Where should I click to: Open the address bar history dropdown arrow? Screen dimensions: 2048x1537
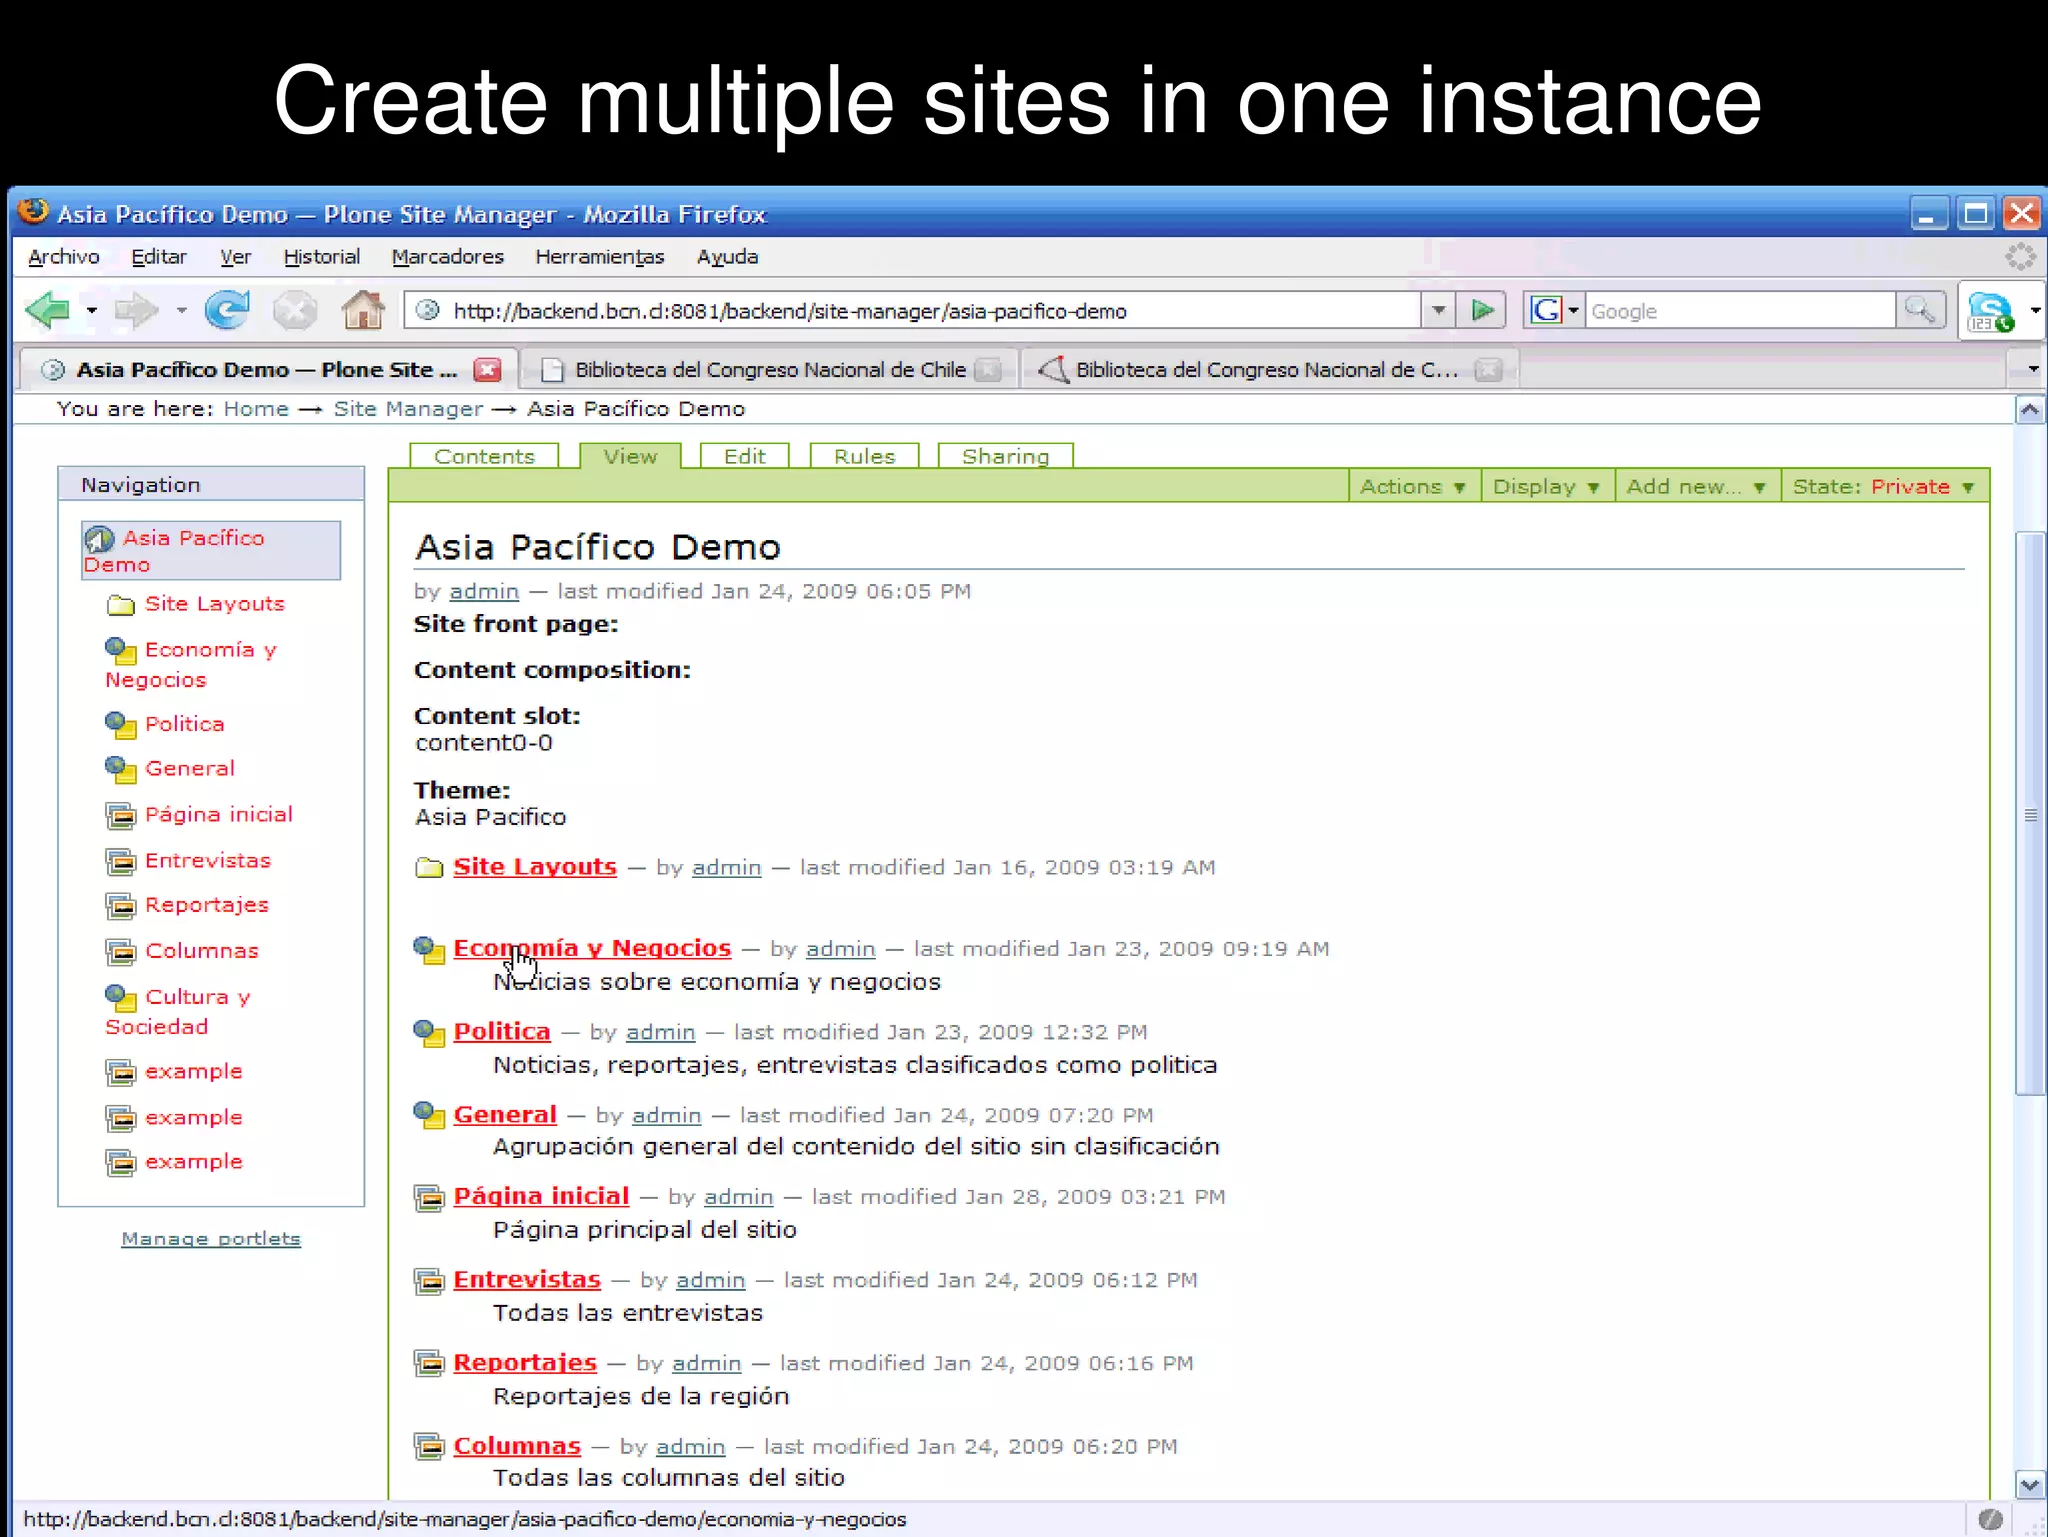tap(1438, 311)
